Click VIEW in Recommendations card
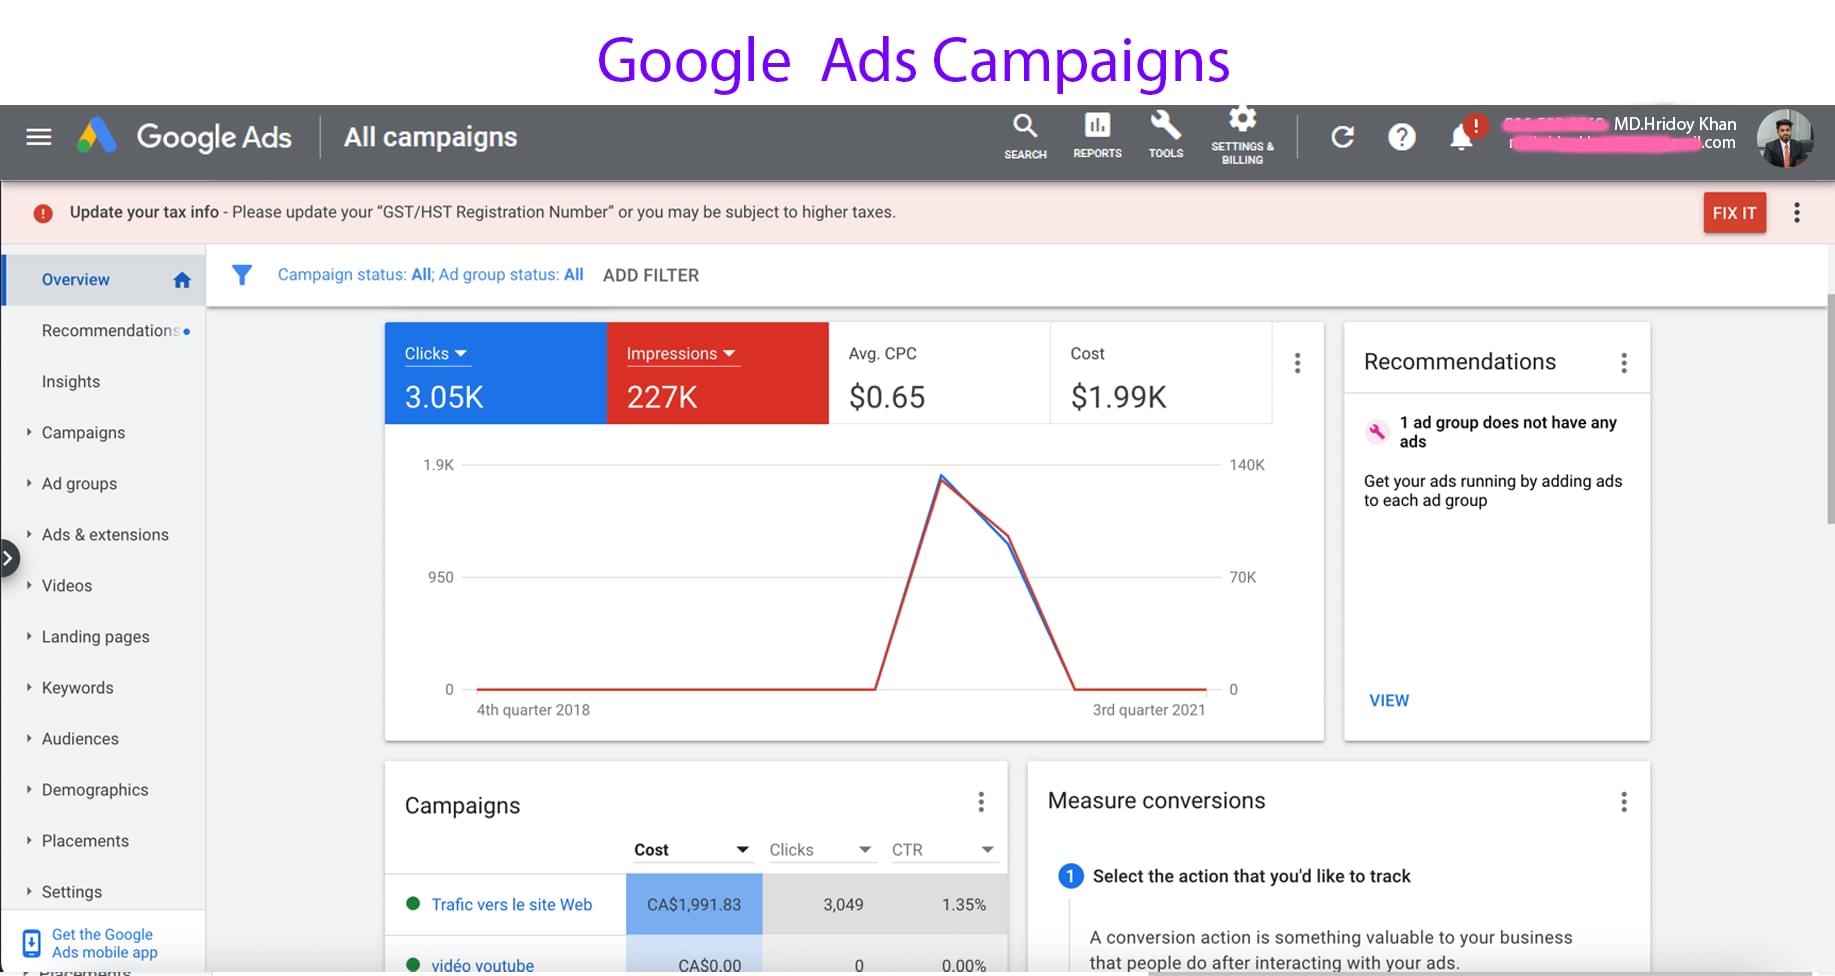The width and height of the screenshot is (1835, 976). coord(1389,701)
